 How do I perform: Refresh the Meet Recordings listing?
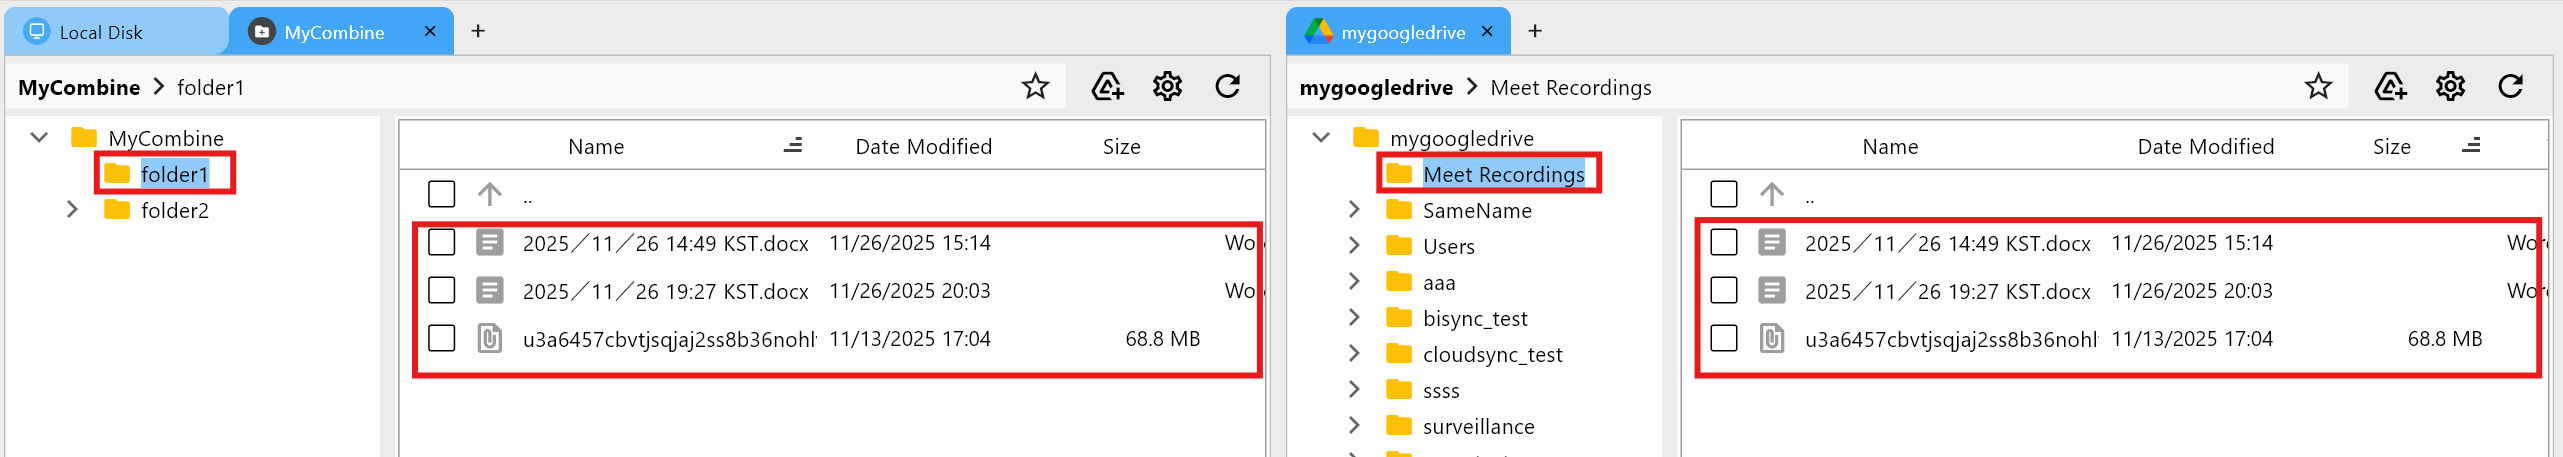tap(2511, 87)
